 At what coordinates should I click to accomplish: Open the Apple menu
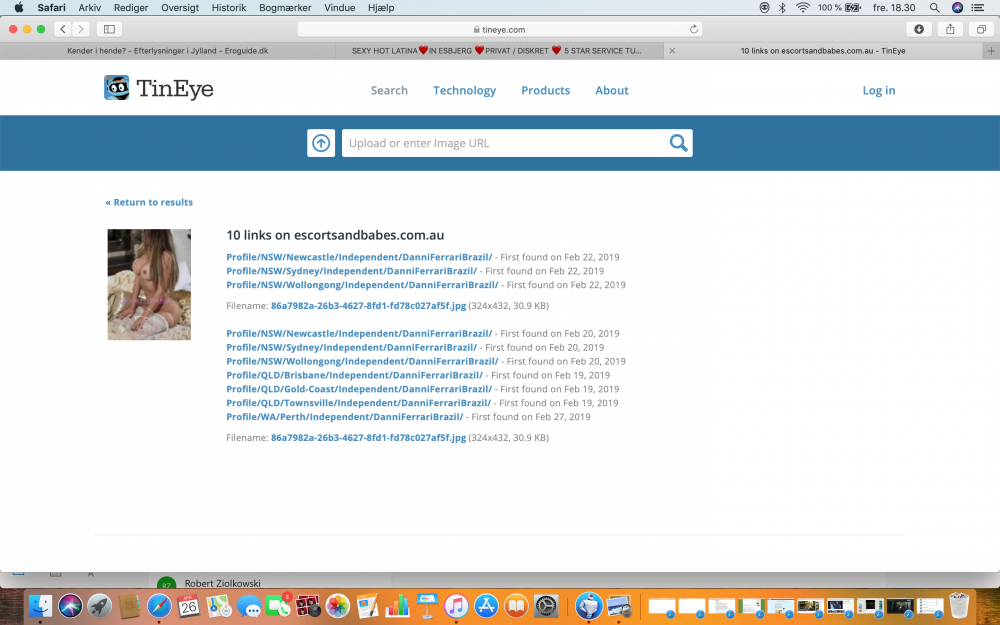coord(18,8)
